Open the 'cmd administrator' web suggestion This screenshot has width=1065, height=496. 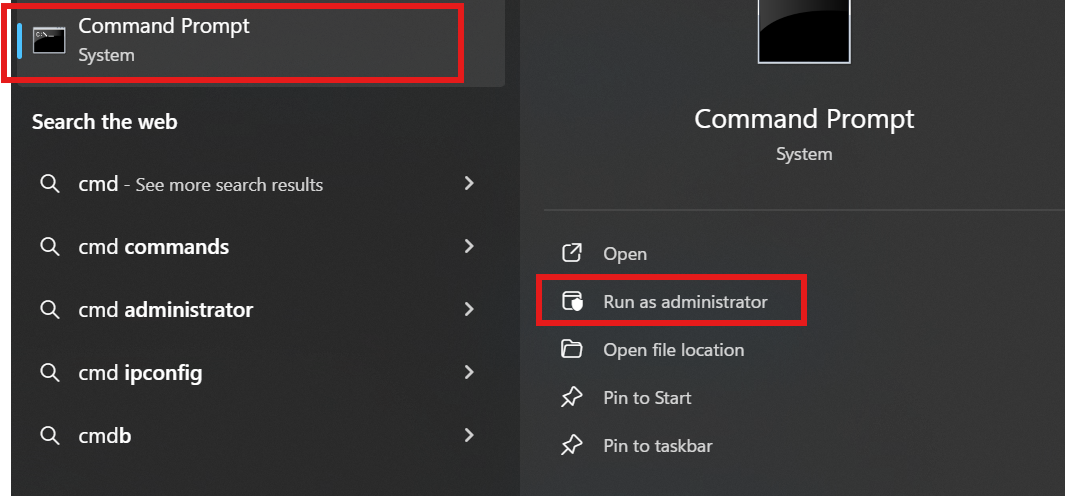(261, 310)
